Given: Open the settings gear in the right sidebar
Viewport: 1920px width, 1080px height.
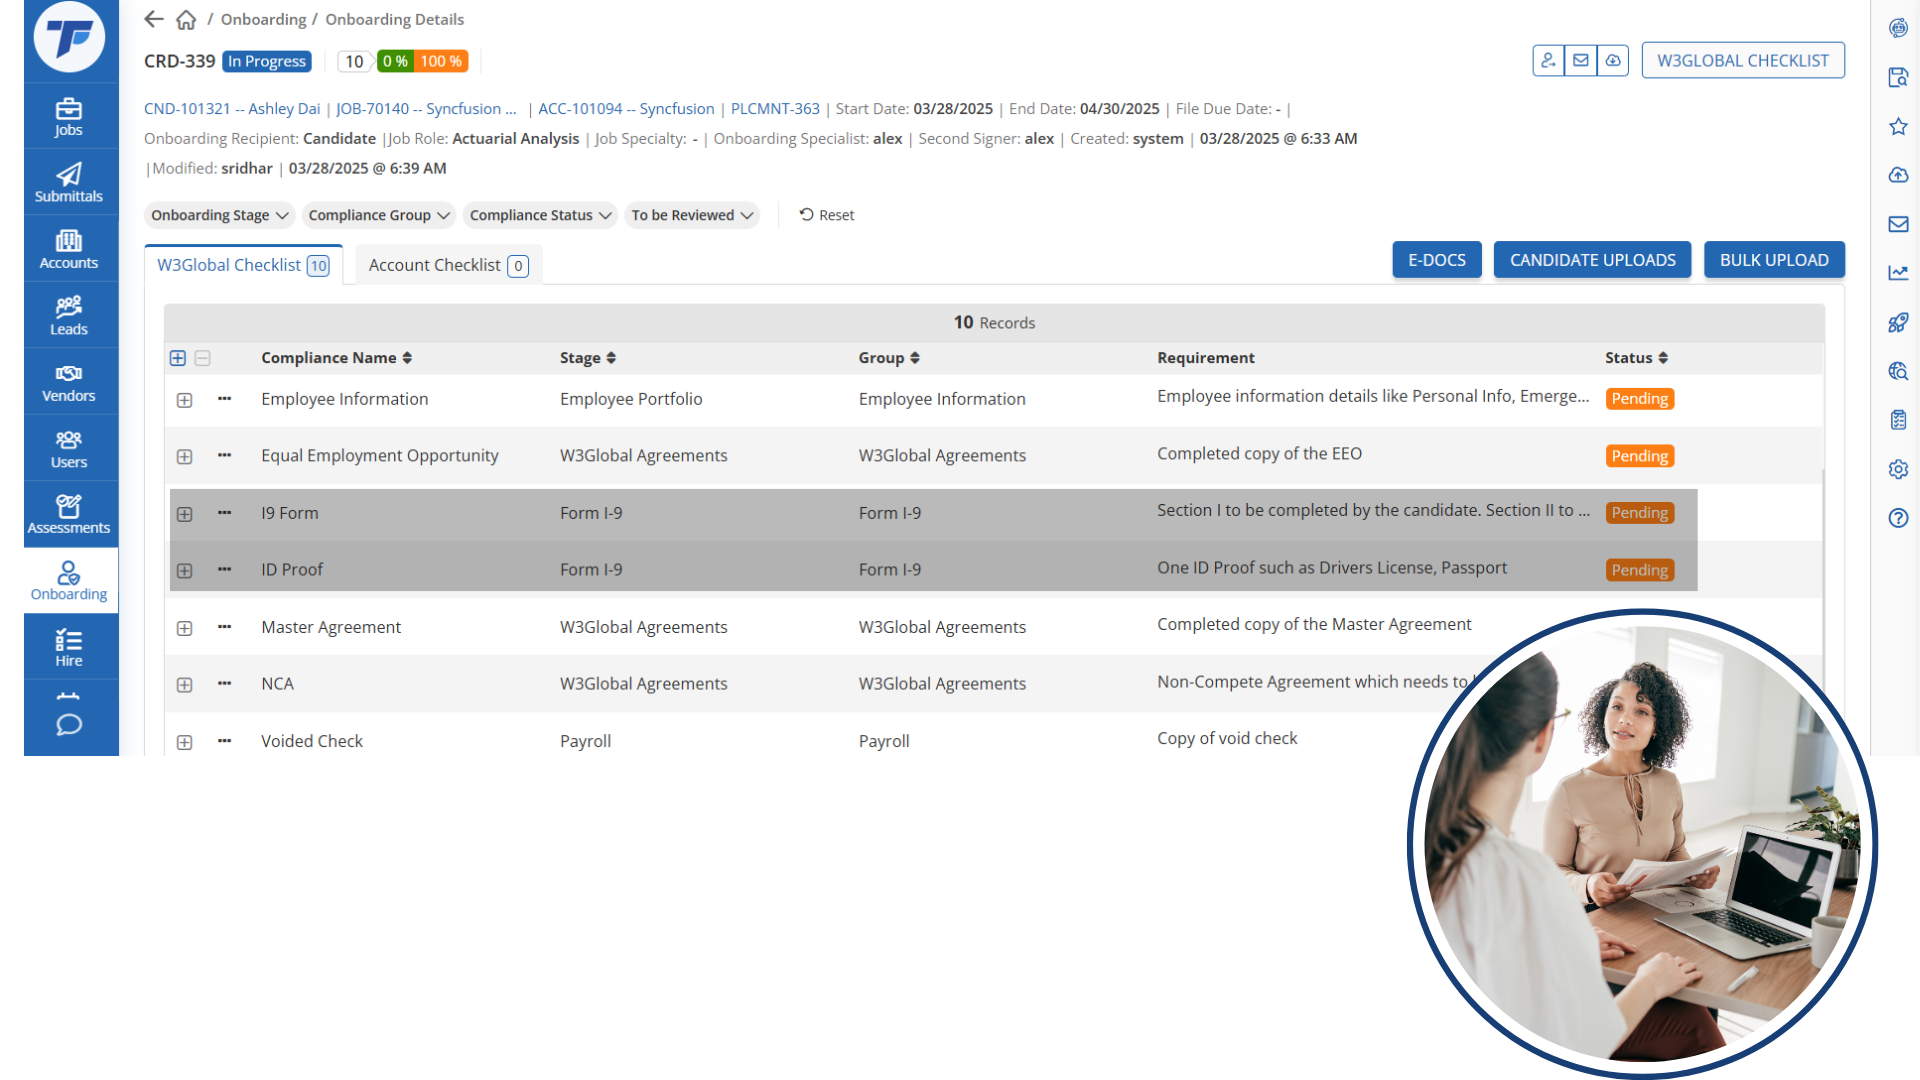Looking at the screenshot, I should [x=1899, y=469].
